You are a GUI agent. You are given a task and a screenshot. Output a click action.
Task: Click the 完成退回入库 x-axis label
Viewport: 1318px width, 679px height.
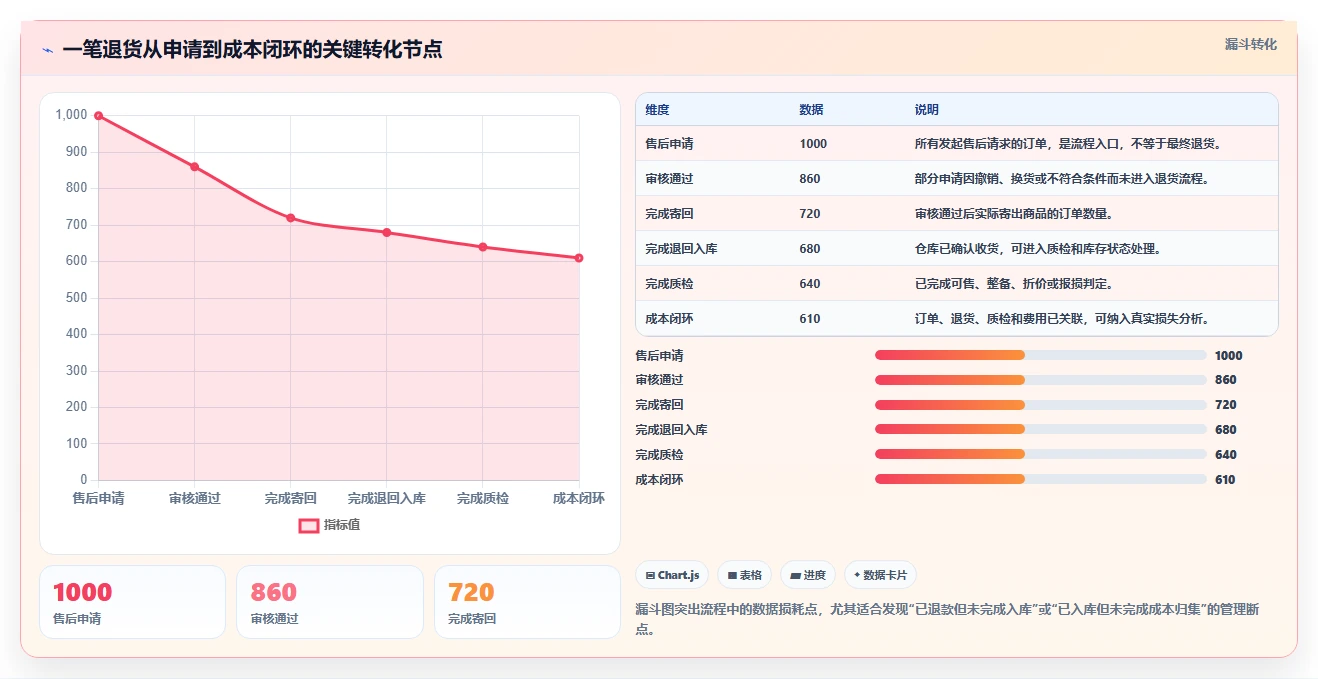[x=387, y=498]
